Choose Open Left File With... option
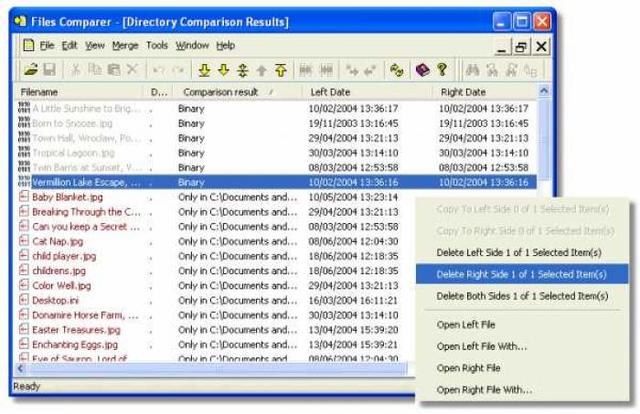 click(x=522, y=347)
